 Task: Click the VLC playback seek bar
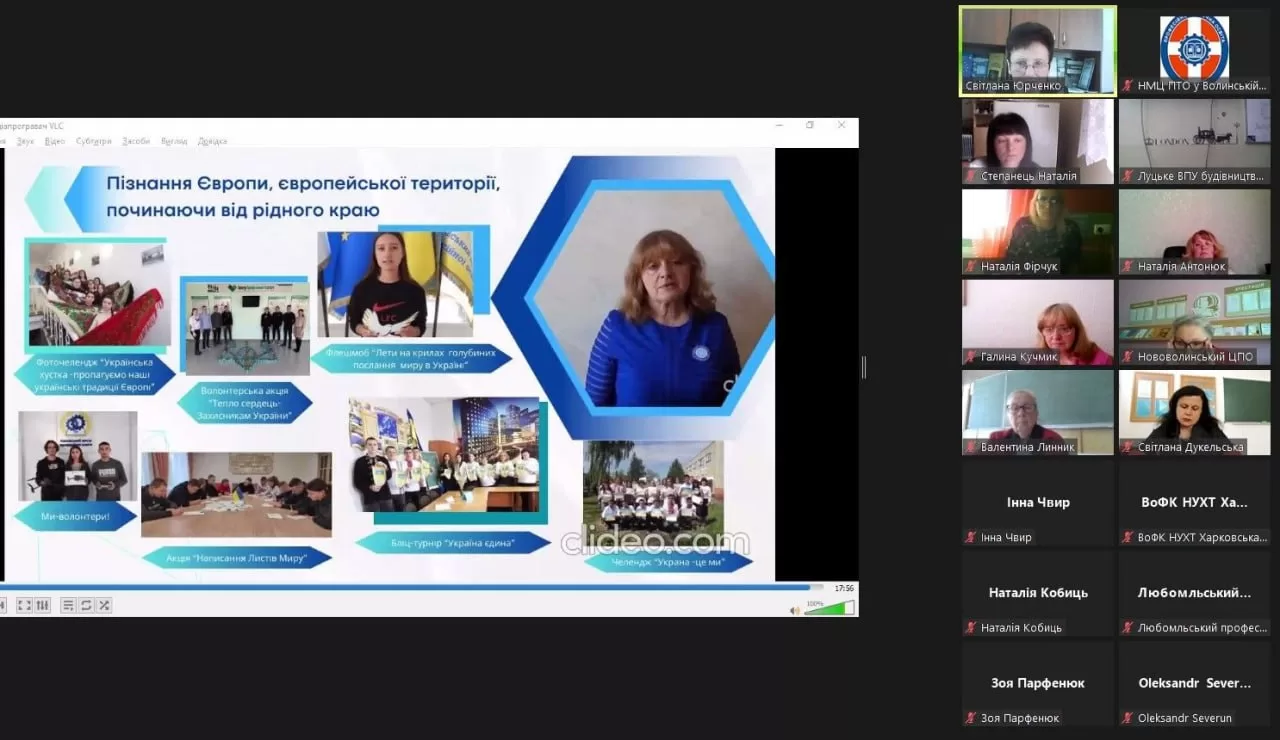[400, 588]
